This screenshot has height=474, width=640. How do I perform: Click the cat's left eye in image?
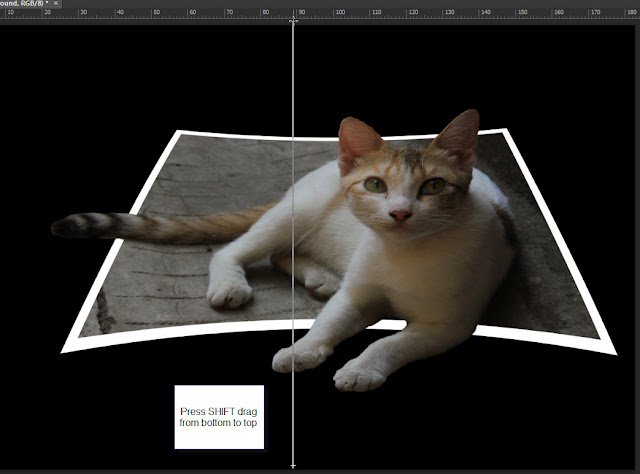coord(375,184)
